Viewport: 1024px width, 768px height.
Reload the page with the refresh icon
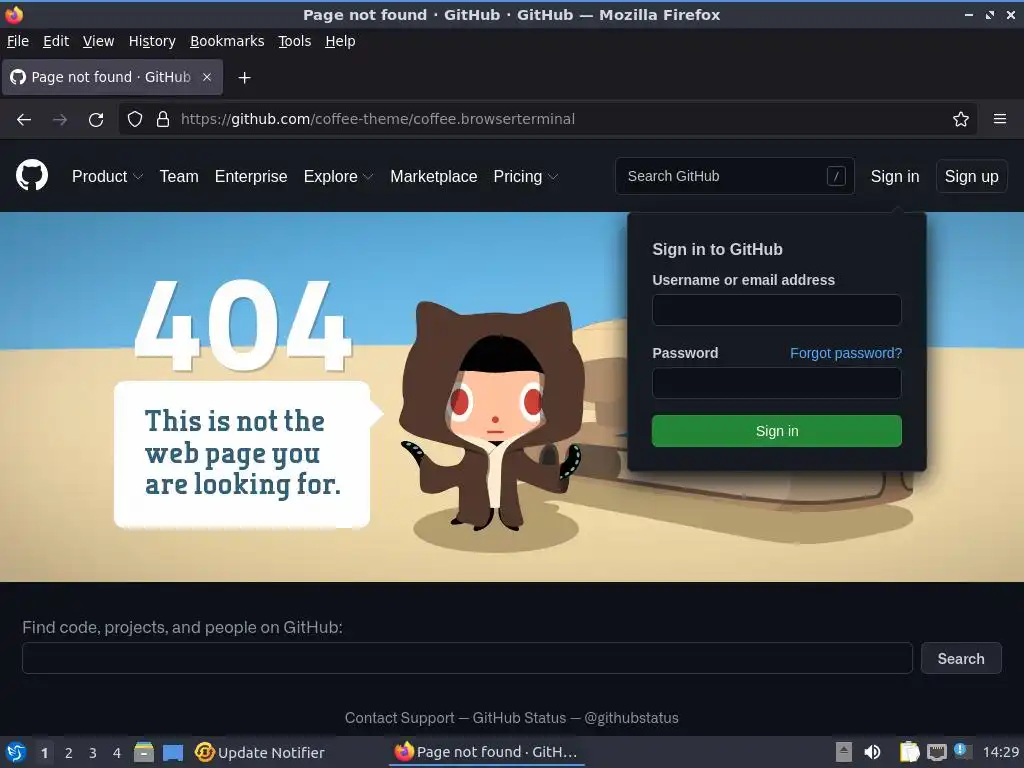(96, 120)
